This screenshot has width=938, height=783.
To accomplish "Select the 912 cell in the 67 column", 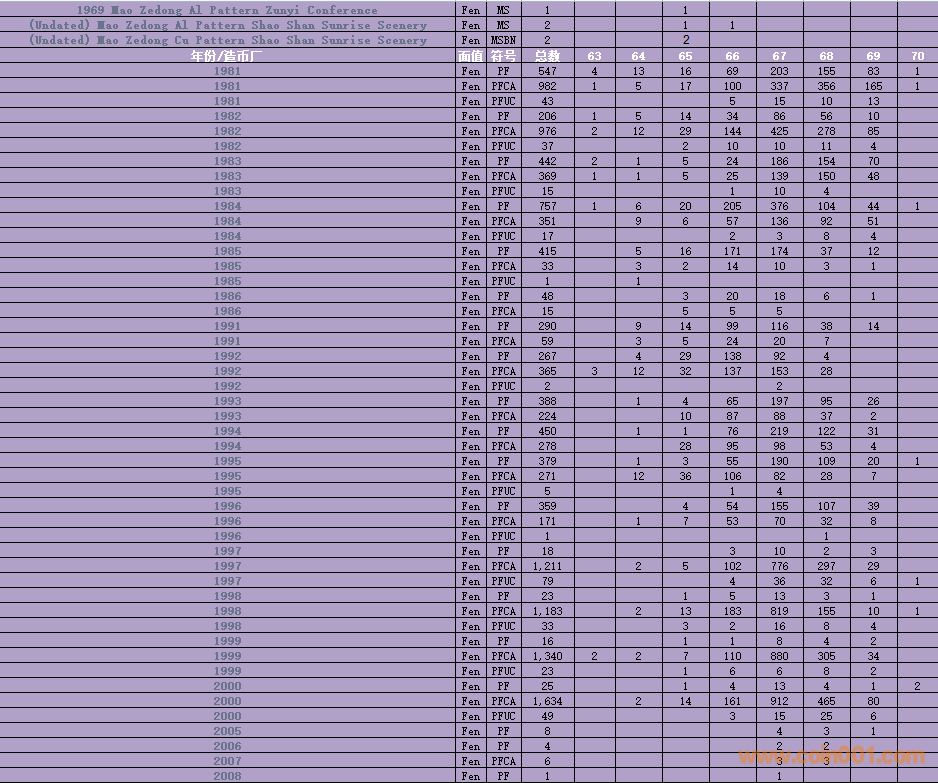I will pos(779,701).
